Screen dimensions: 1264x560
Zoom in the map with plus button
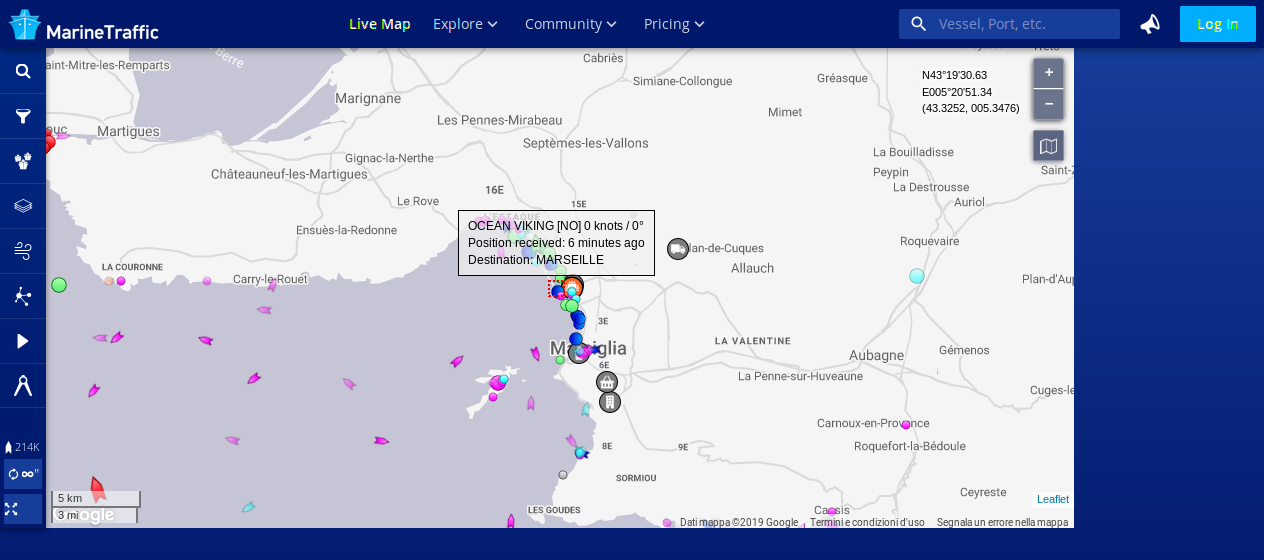point(1048,73)
